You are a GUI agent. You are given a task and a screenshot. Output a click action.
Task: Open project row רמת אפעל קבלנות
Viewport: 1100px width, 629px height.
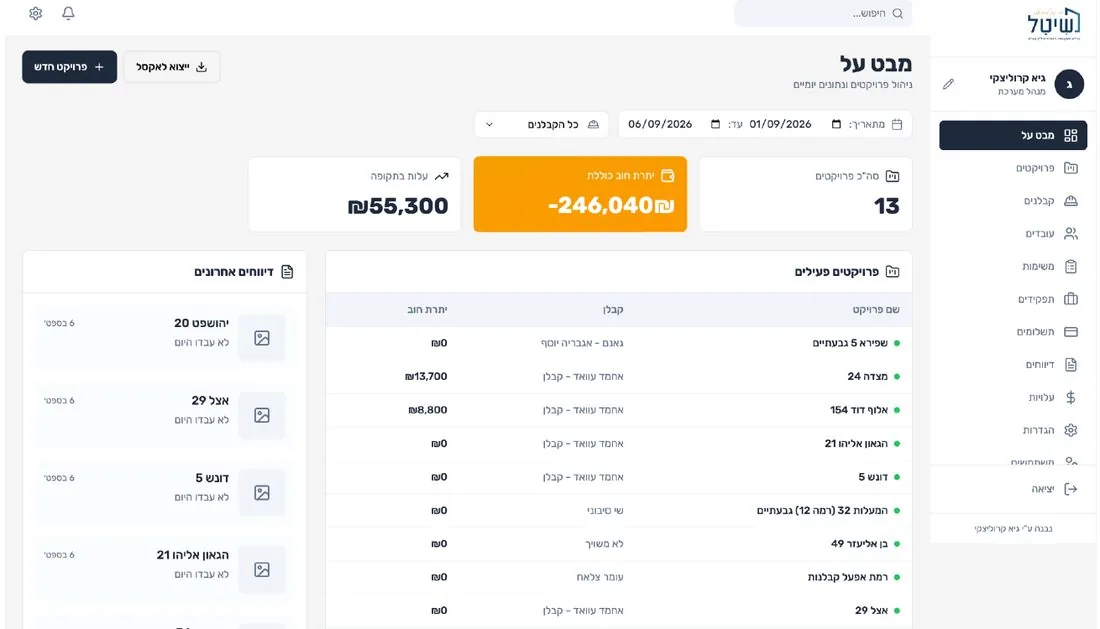619,577
